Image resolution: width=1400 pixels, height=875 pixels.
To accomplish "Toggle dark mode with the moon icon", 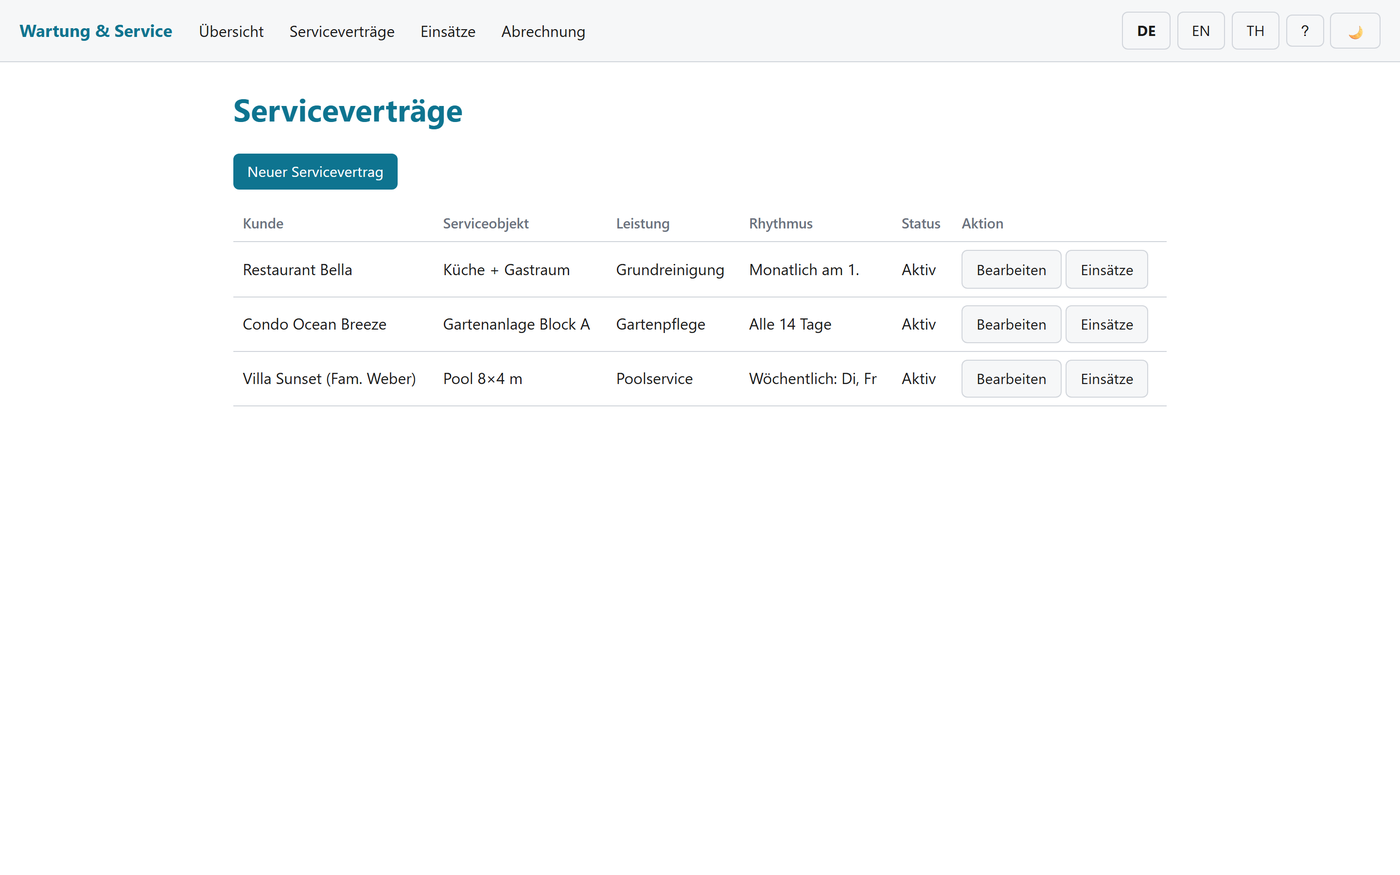I will pyautogui.click(x=1355, y=31).
